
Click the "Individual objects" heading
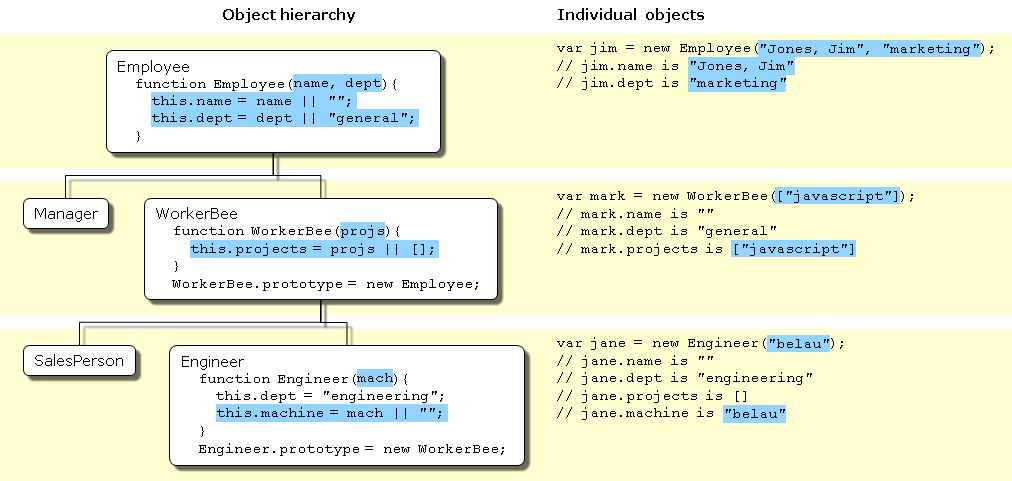[x=630, y=15]
